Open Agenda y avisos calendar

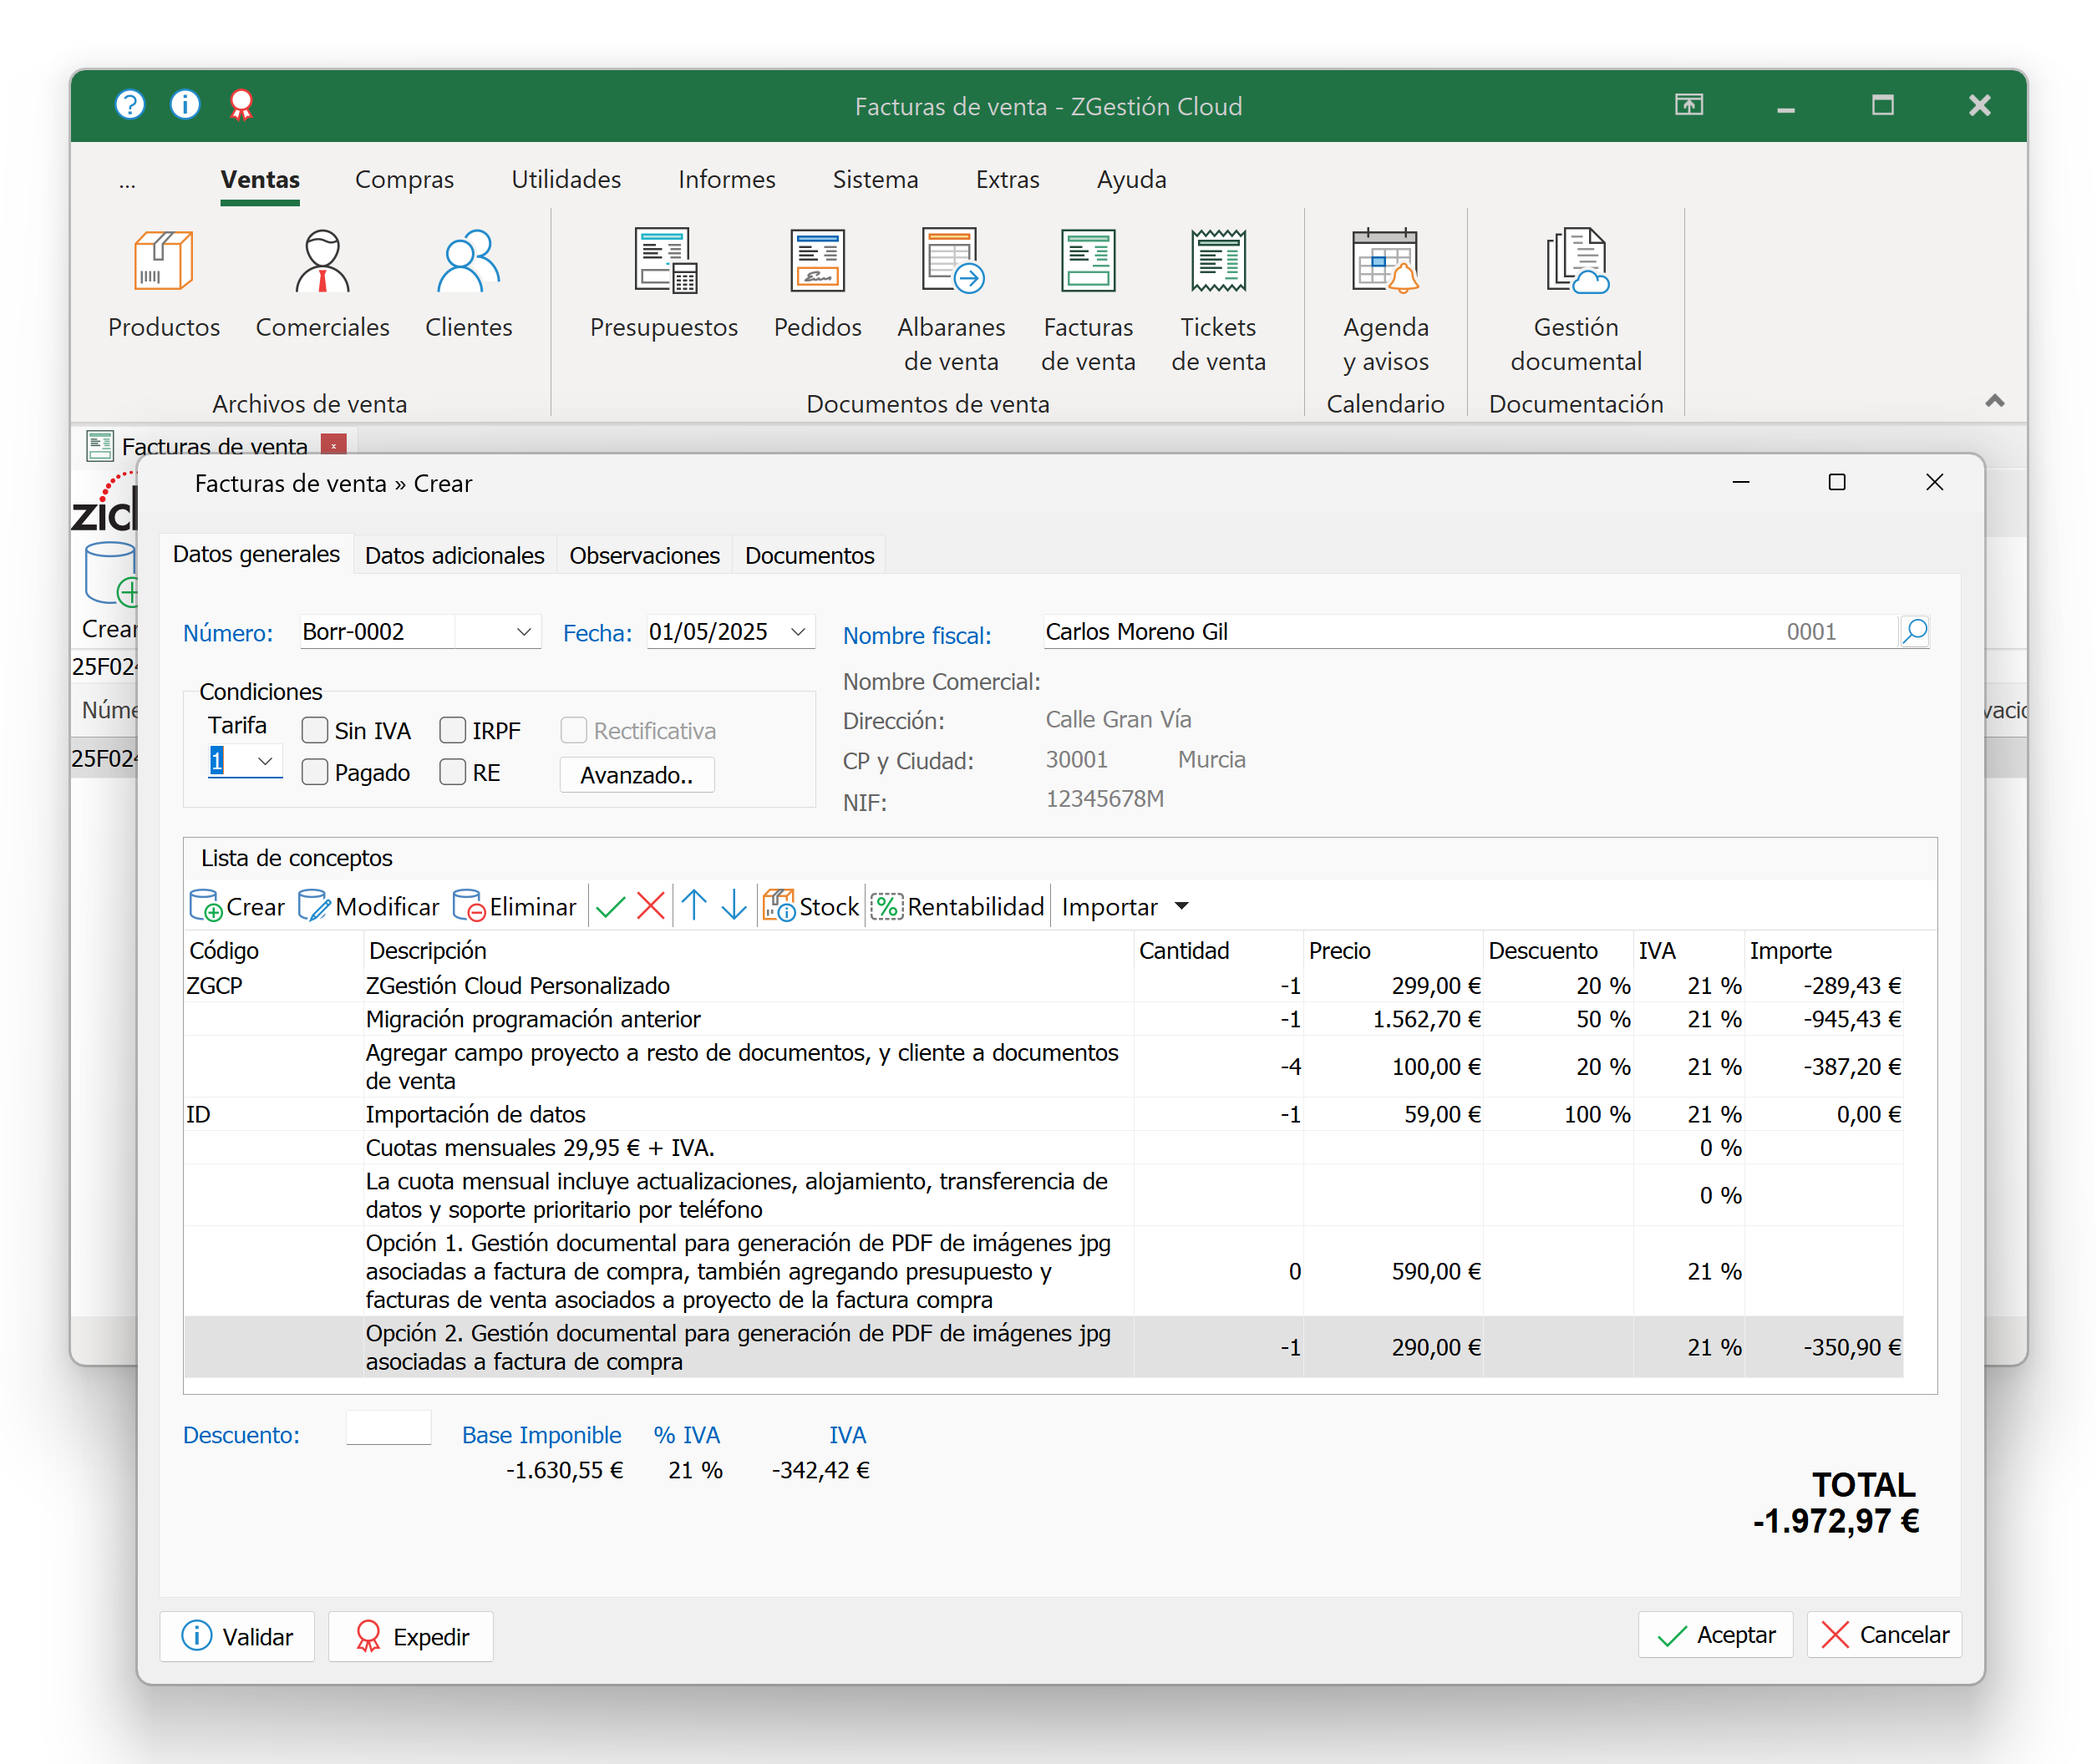click(x=1385, y=300)
